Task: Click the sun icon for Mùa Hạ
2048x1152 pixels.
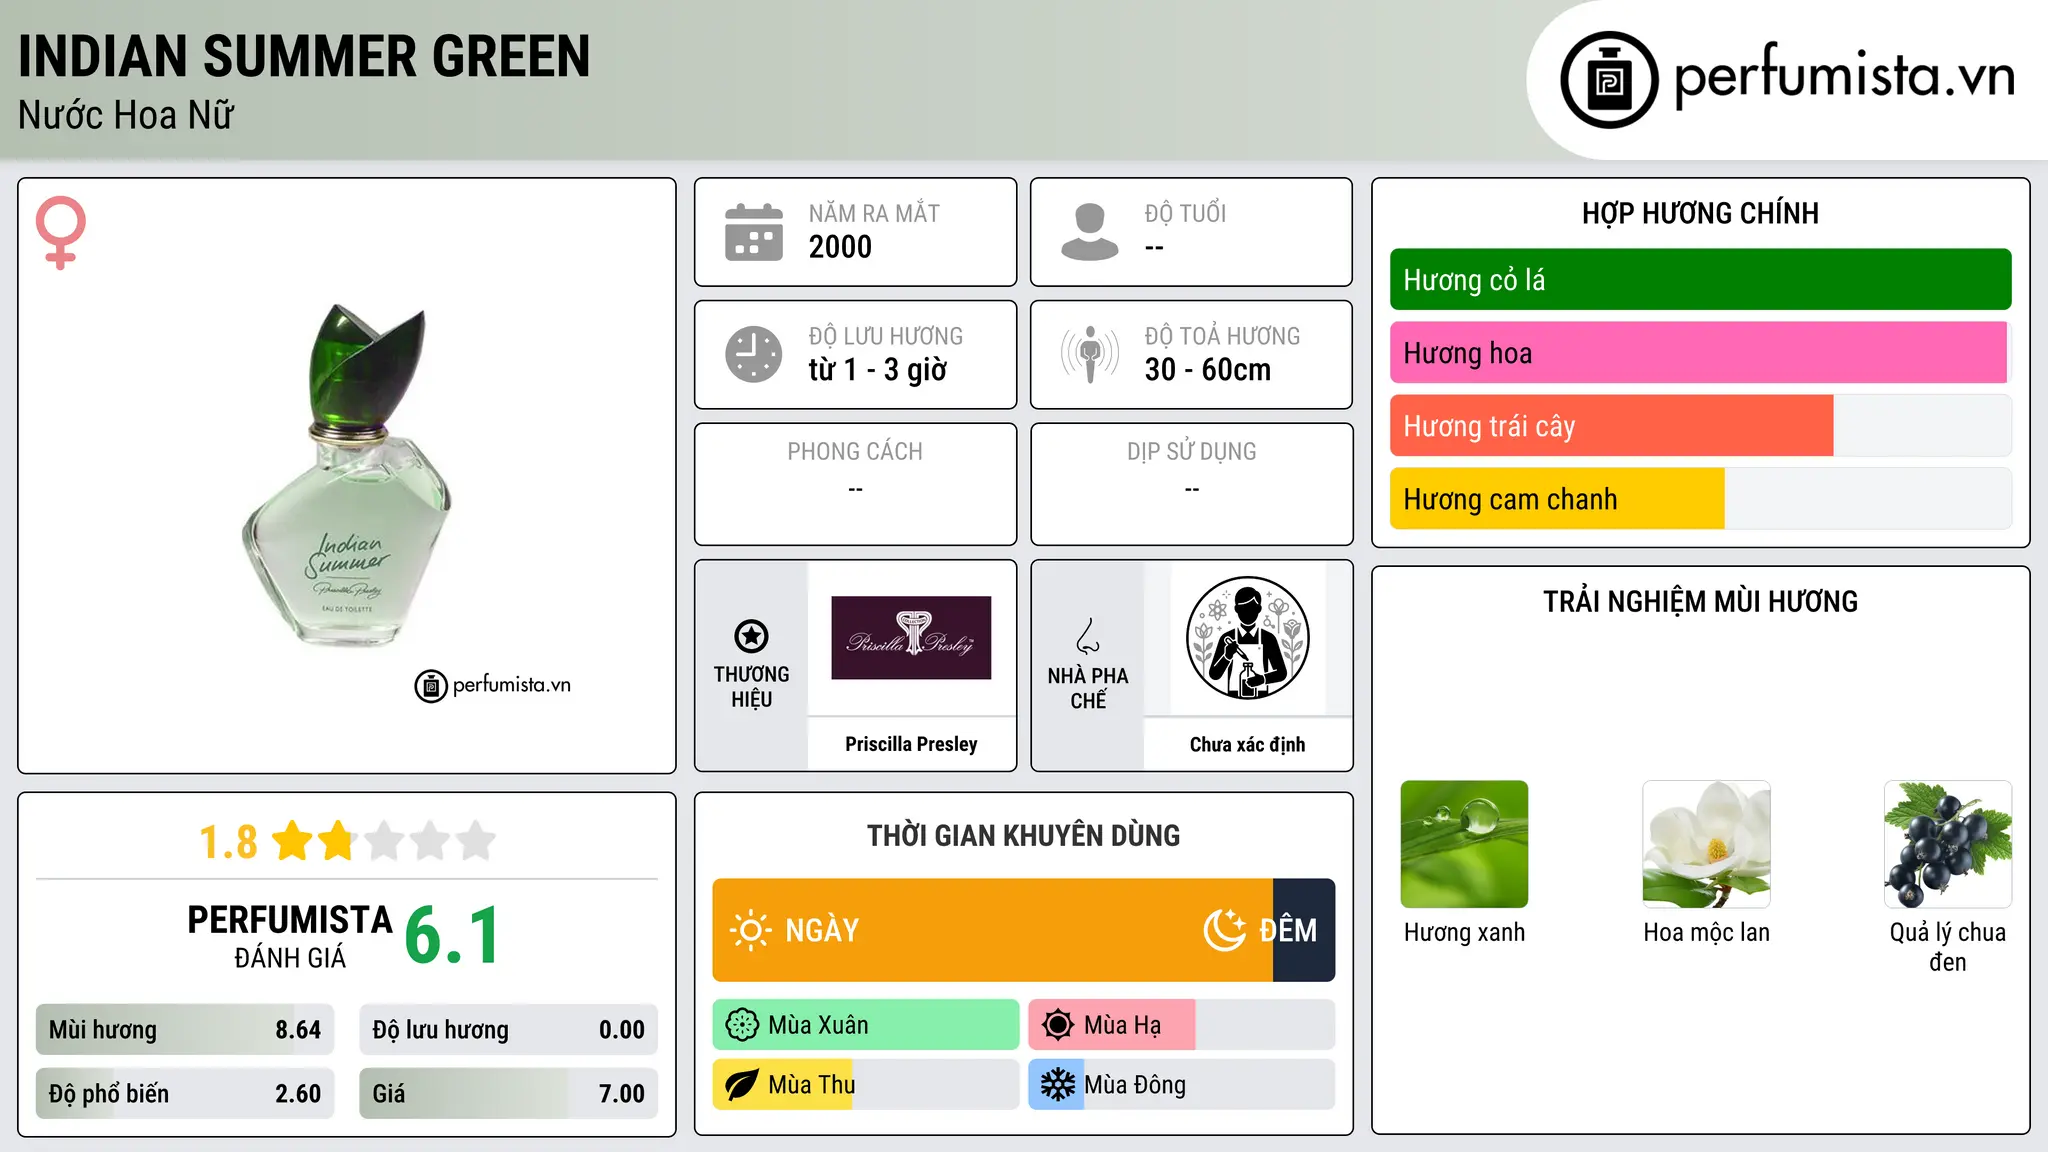Action: pos(1058,1025)
